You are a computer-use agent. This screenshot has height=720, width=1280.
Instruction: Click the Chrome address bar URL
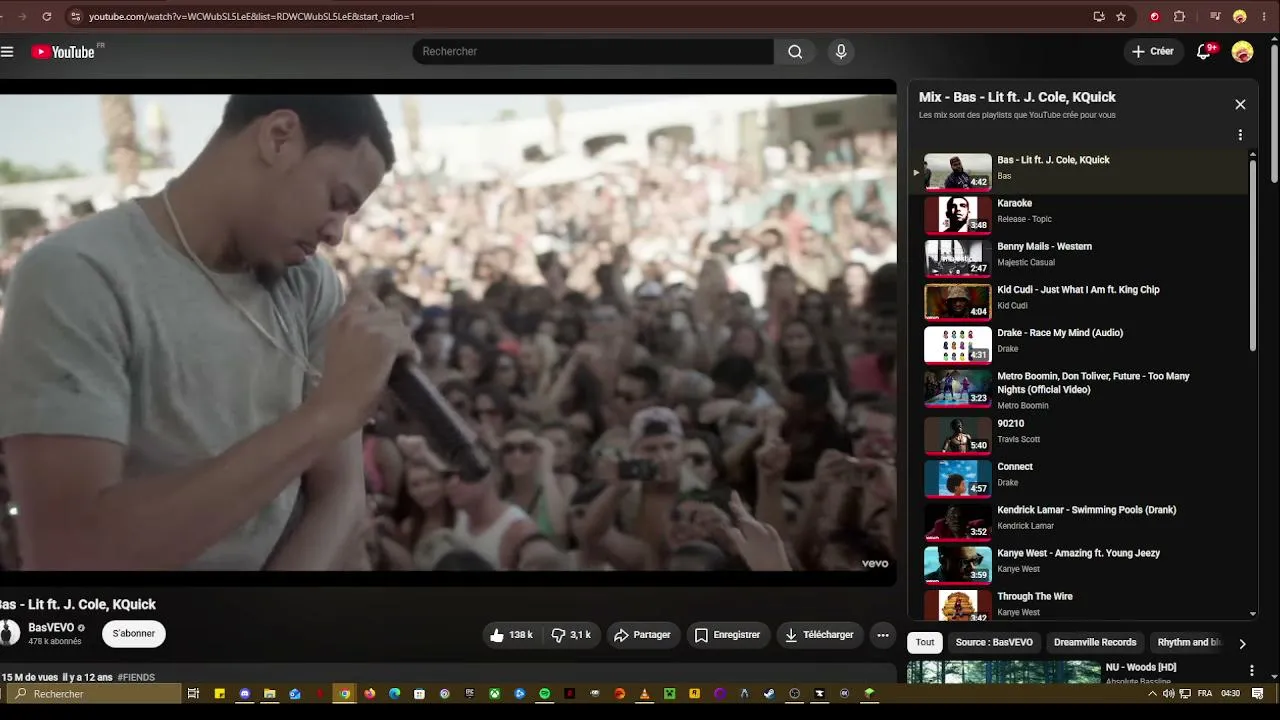tap(252, 16)
